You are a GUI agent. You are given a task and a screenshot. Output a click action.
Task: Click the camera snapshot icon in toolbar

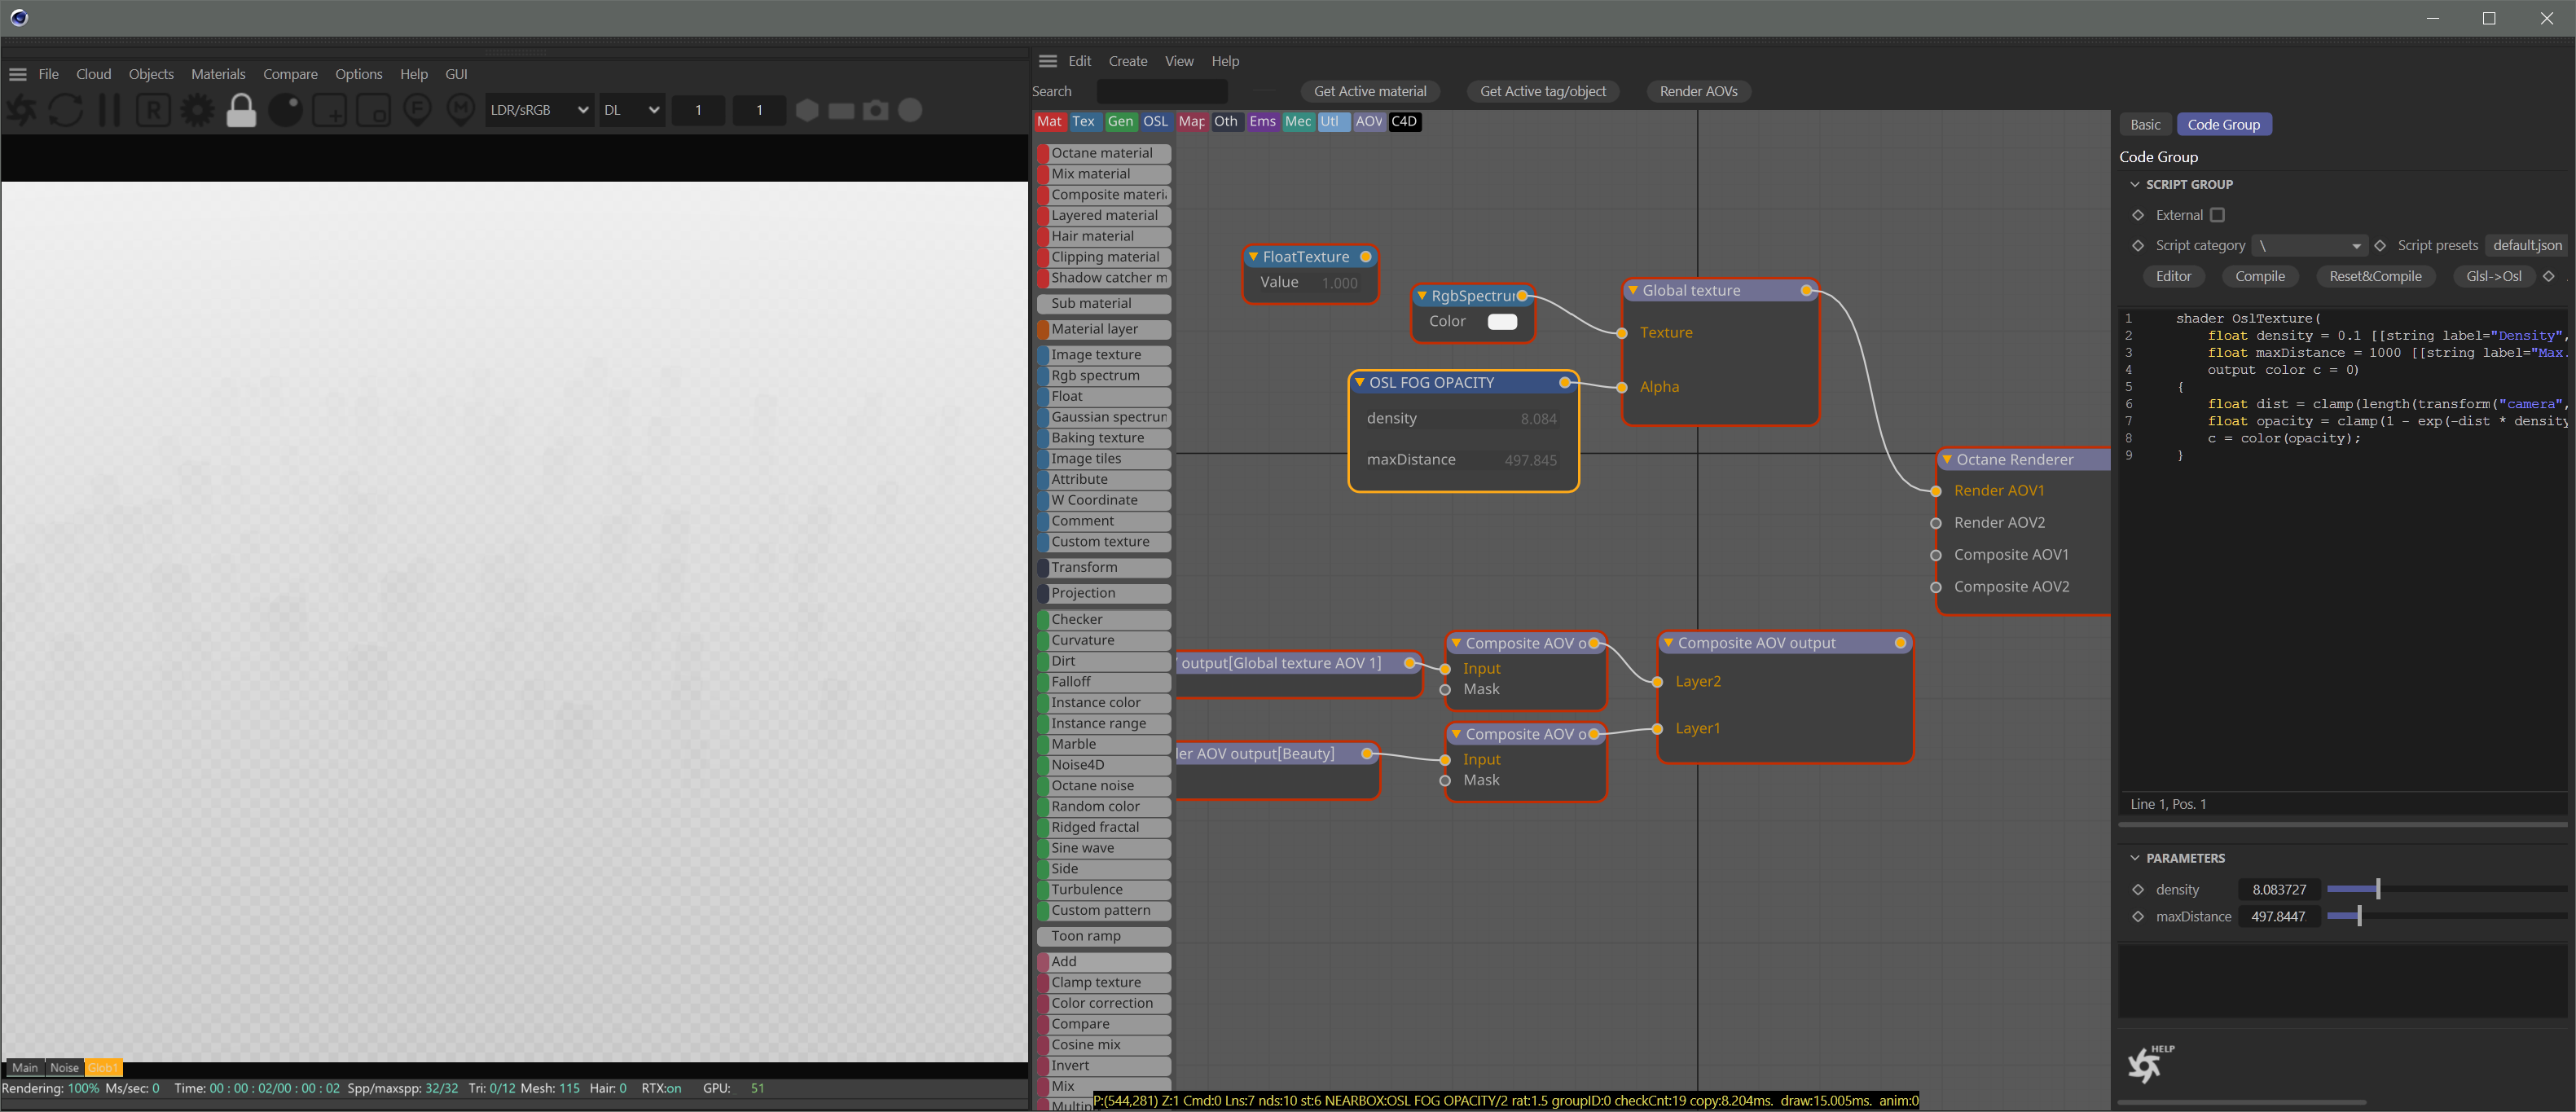[x=876, y=110]
